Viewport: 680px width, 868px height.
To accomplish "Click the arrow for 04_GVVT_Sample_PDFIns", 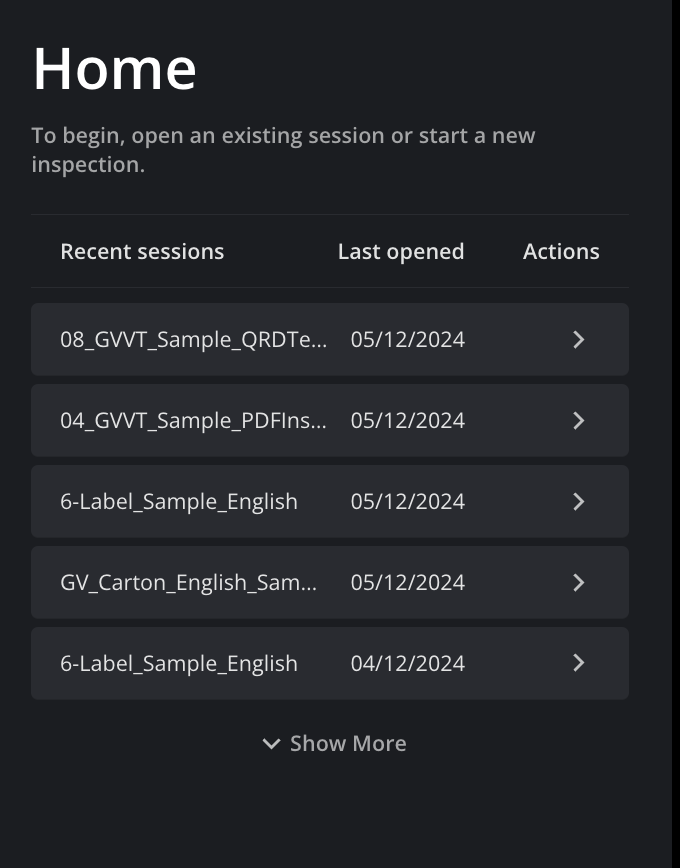I will click(579, 420).
